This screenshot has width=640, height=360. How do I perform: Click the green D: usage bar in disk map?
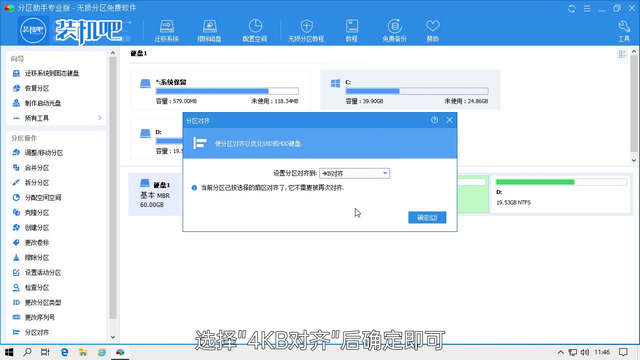[x=561, y=182]
